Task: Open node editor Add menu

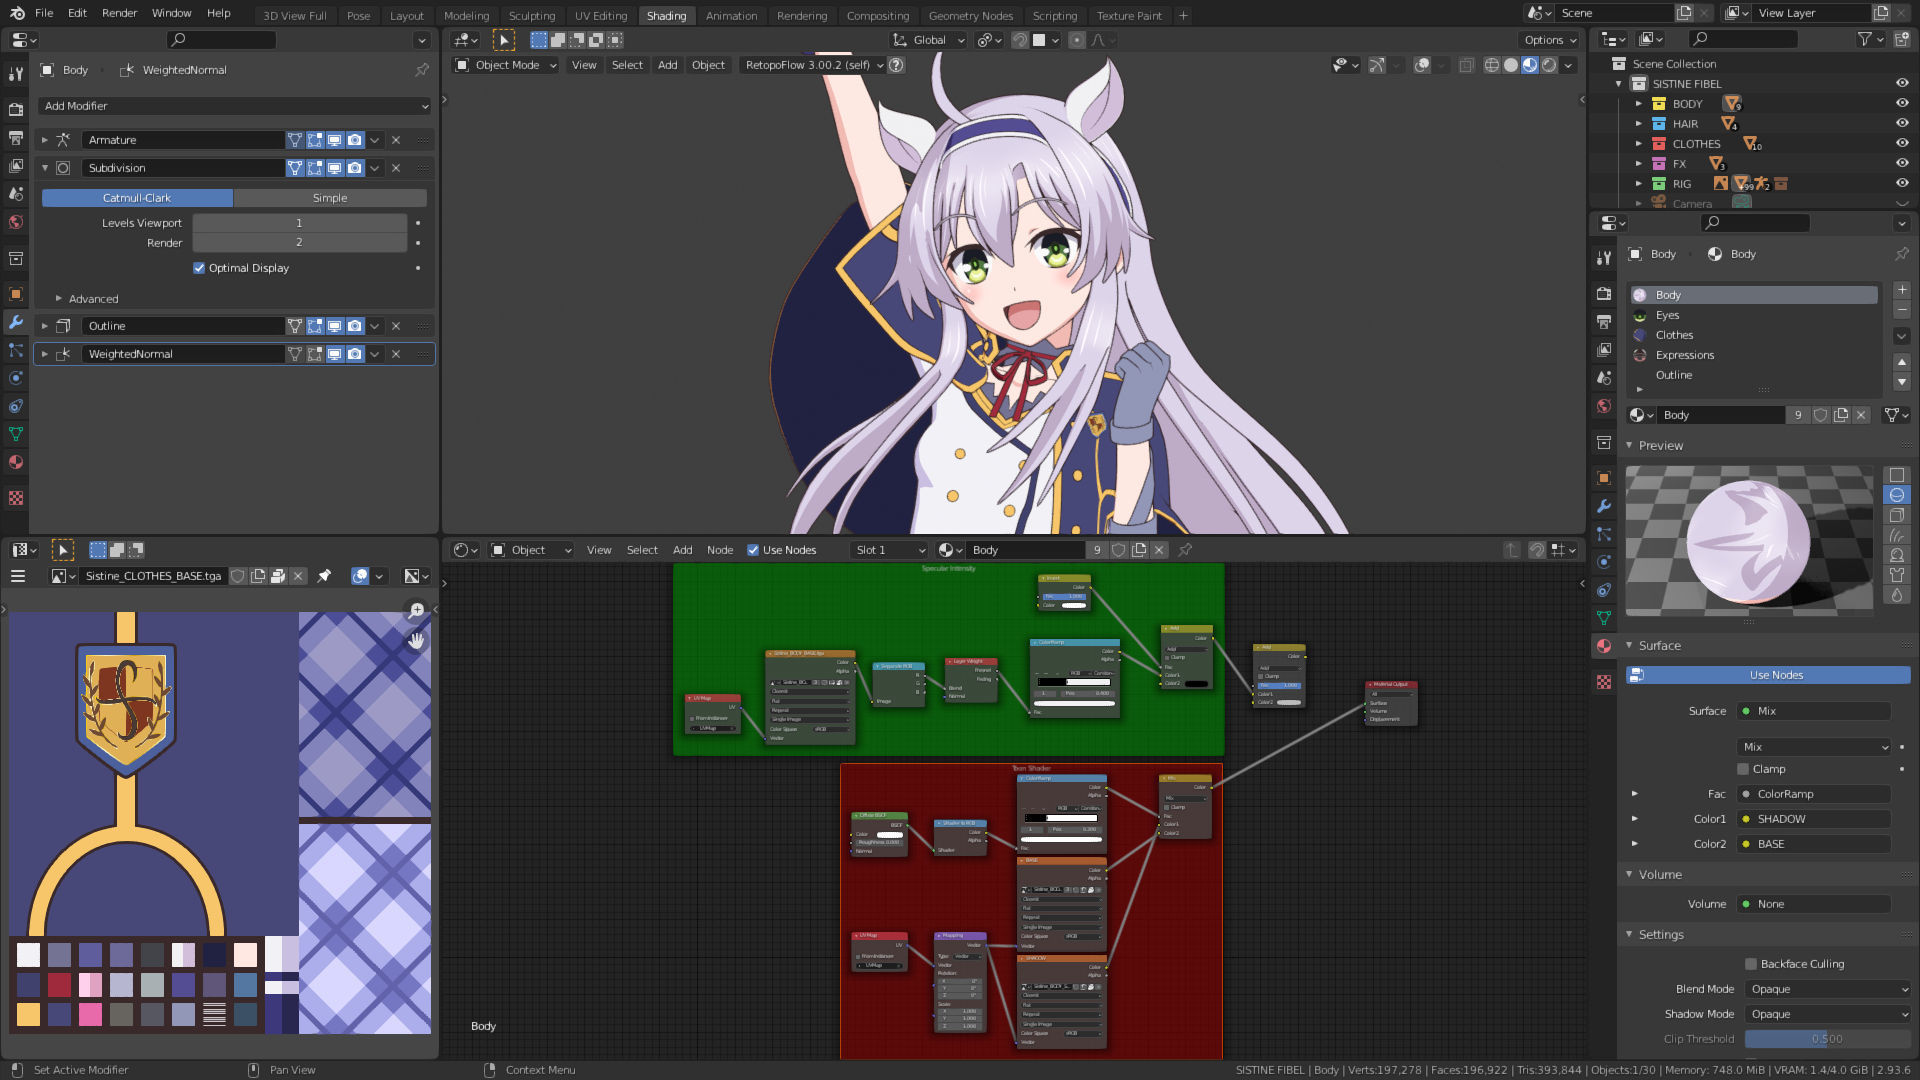Action: pyautogui.click(x=682, y=550)
